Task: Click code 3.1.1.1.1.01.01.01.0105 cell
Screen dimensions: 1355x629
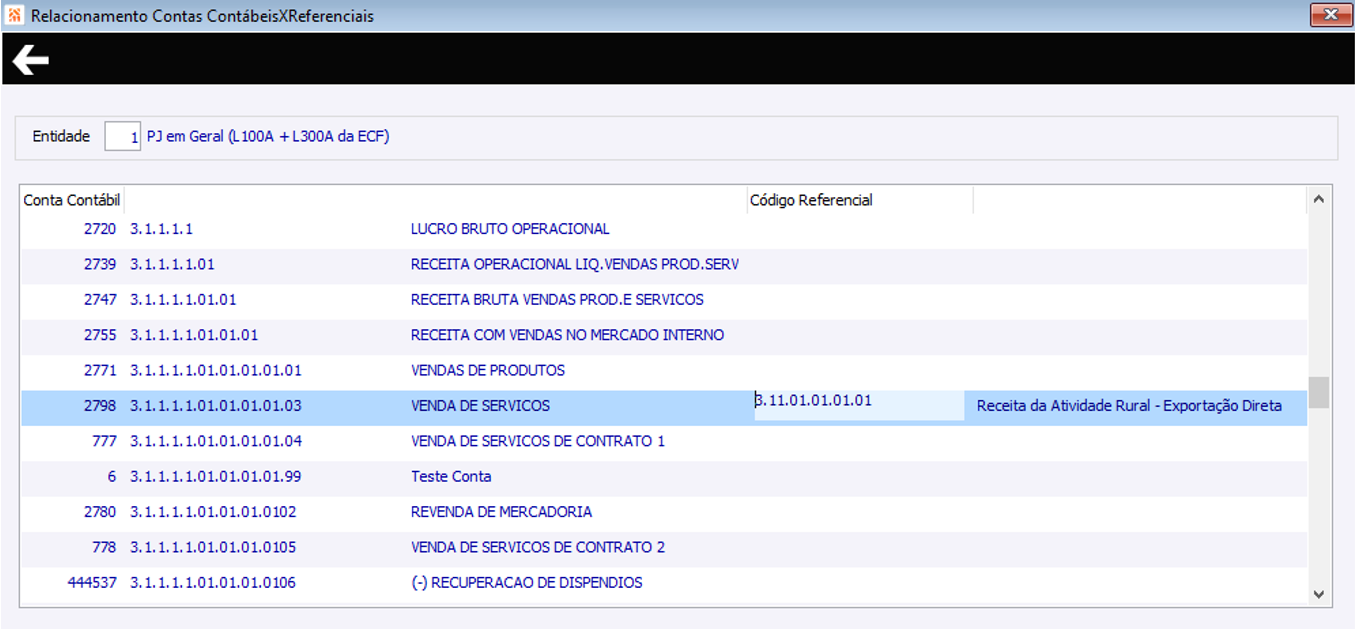Action: tap(213, 547)
